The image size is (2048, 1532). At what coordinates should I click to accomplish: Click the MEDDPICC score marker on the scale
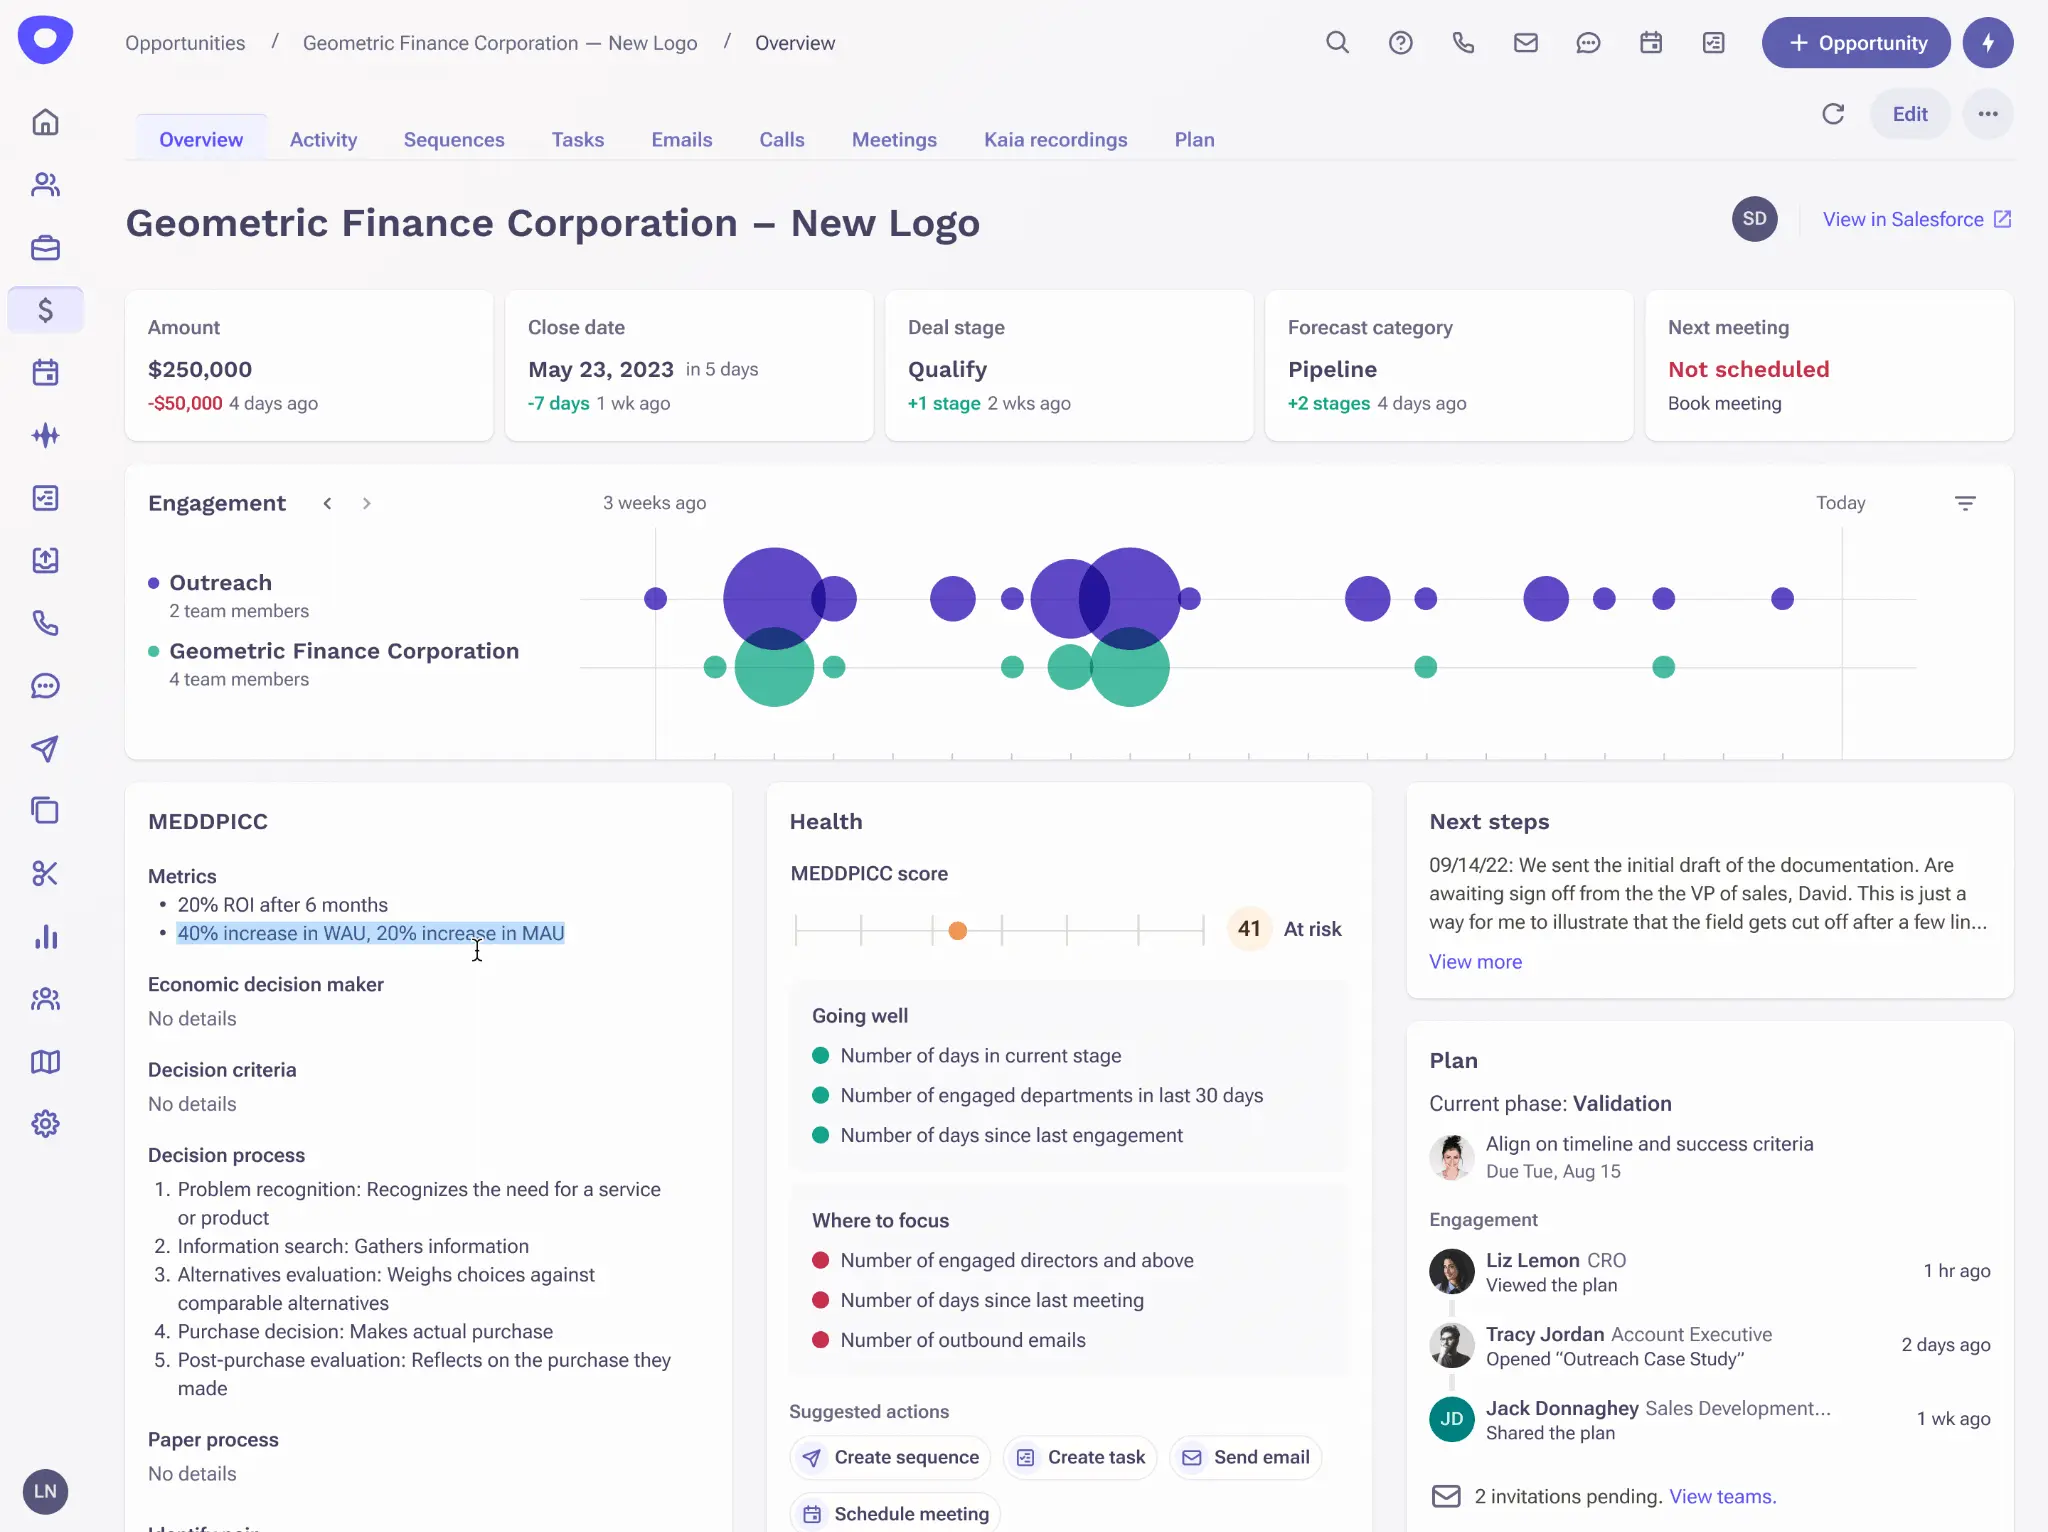[x=957, y=930]
